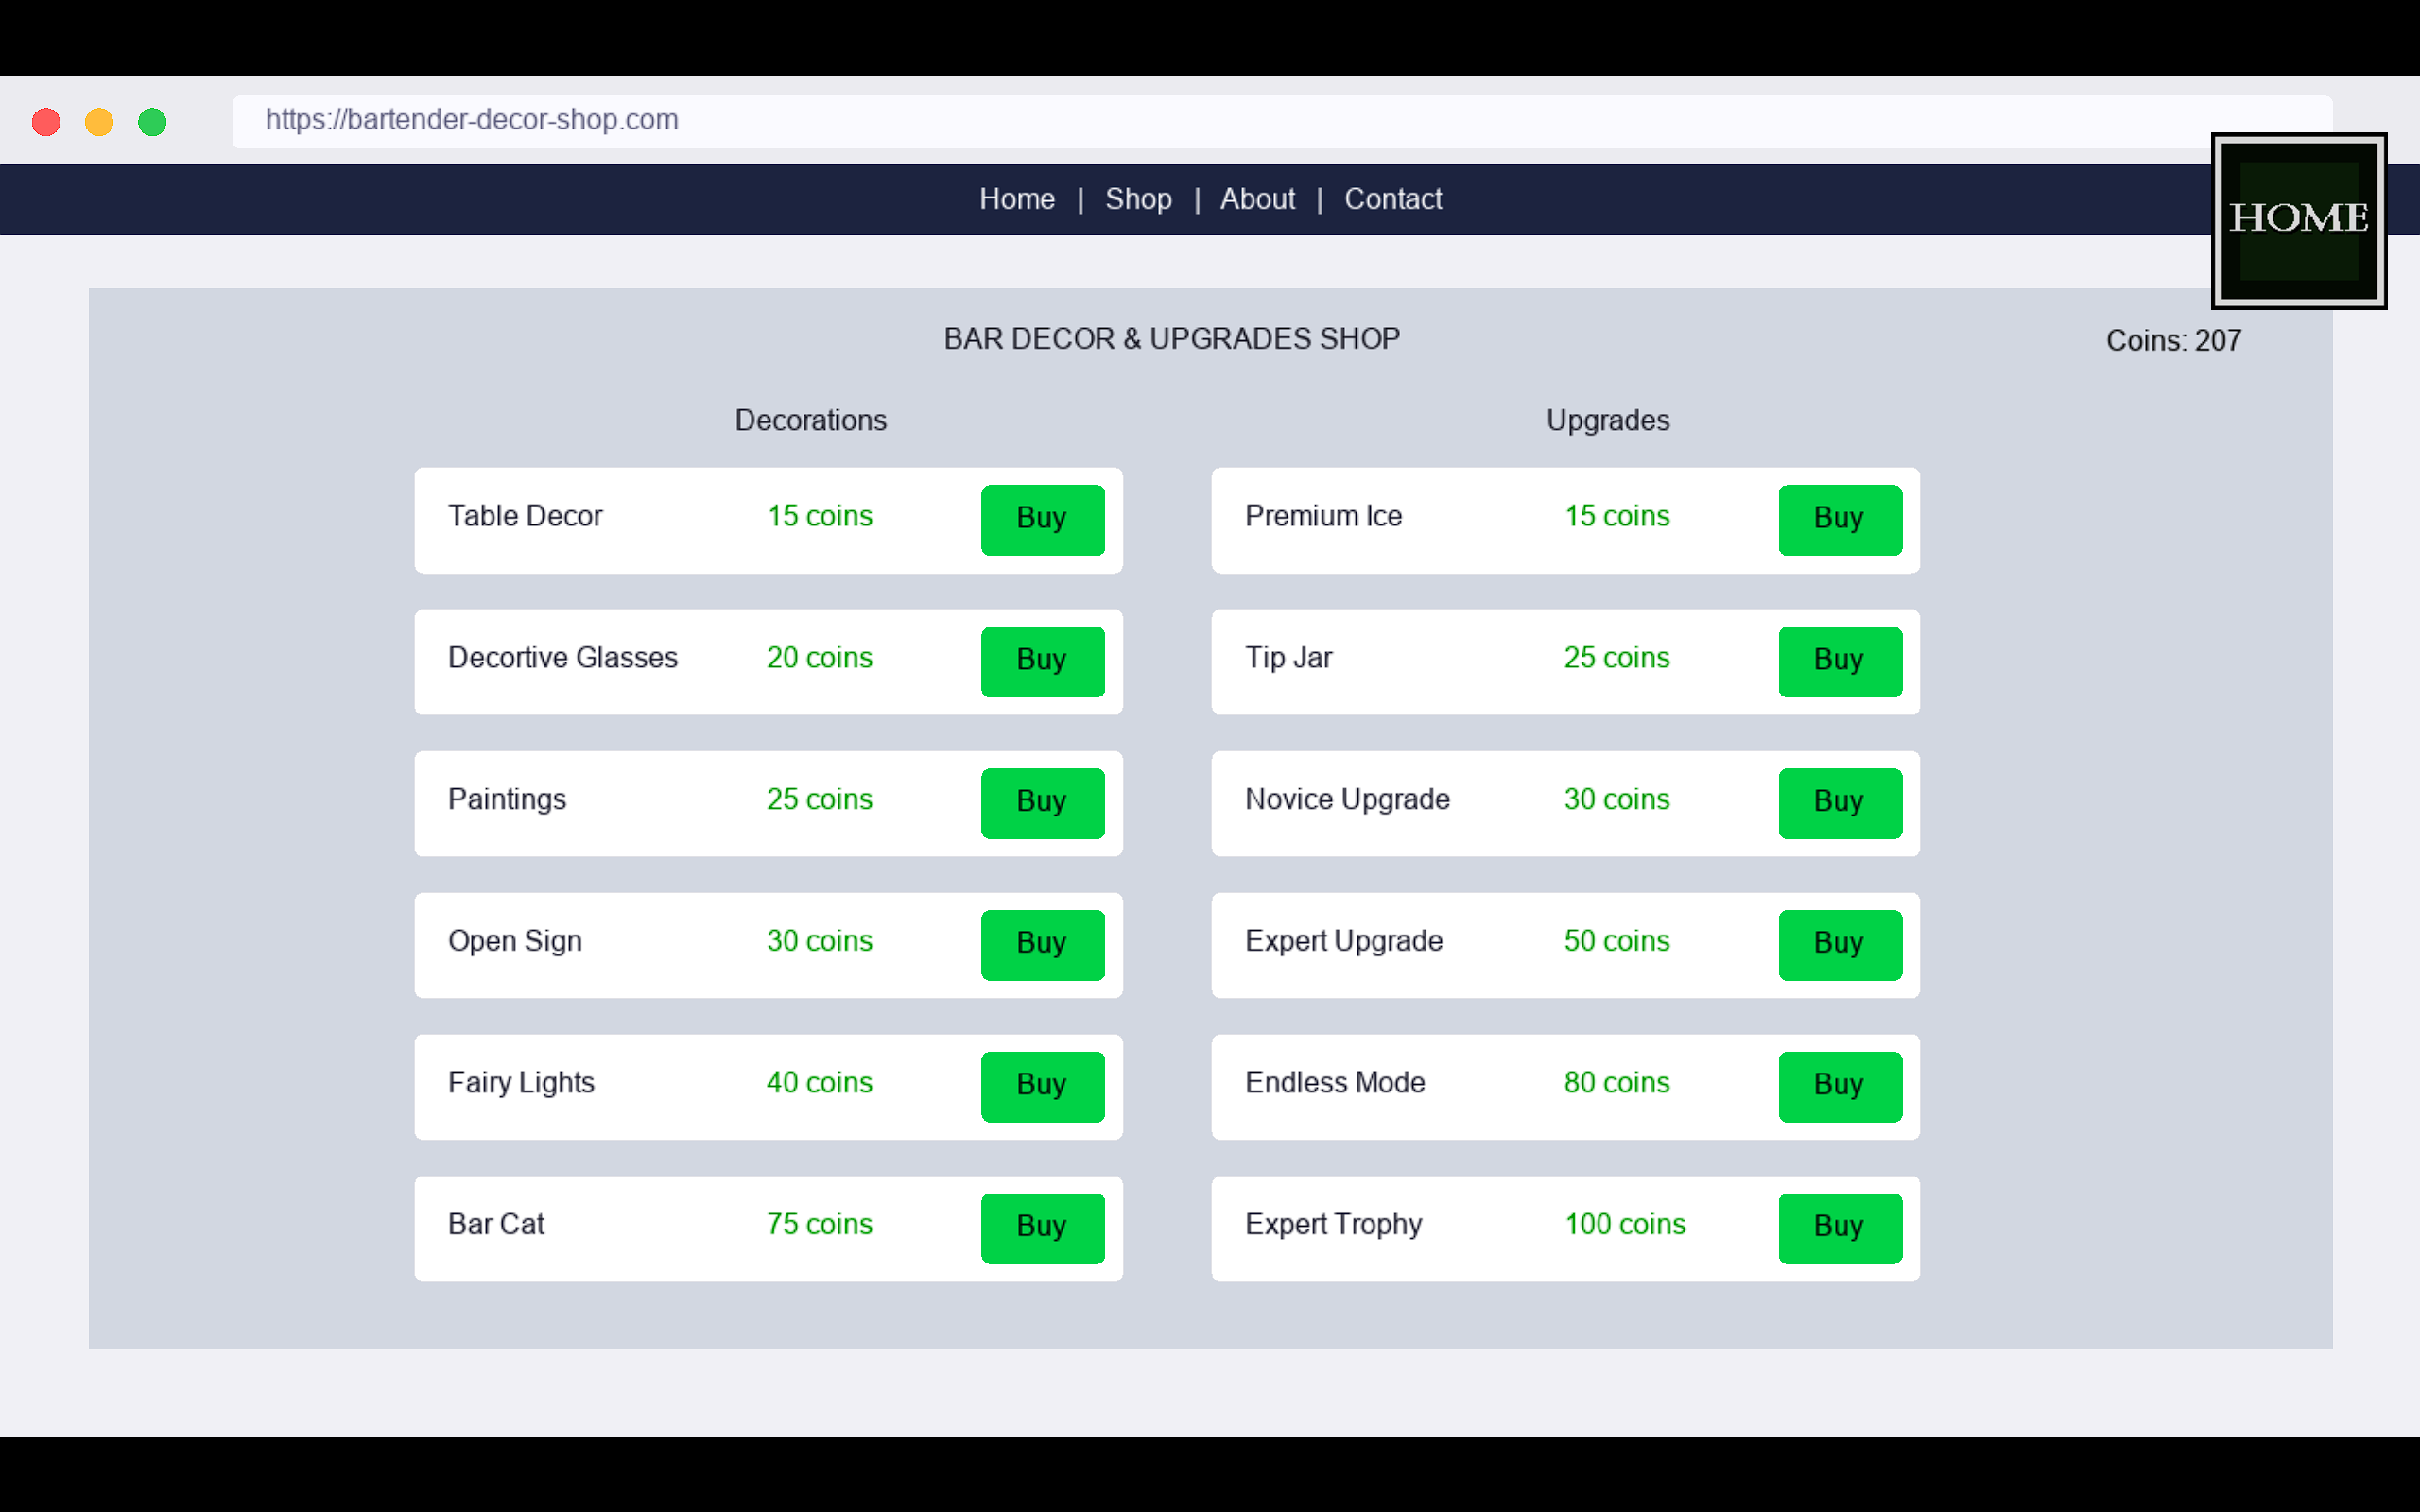The height and width of the screenshot is (1512, 2420).
Task: Purchase the Fairy Lights decoration
Action: [1042, 1086]
